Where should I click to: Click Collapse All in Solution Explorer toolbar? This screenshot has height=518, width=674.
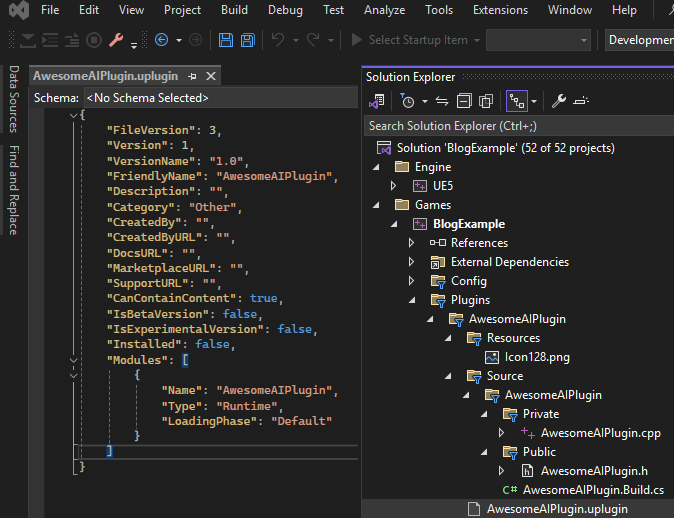tap(464, 101)
